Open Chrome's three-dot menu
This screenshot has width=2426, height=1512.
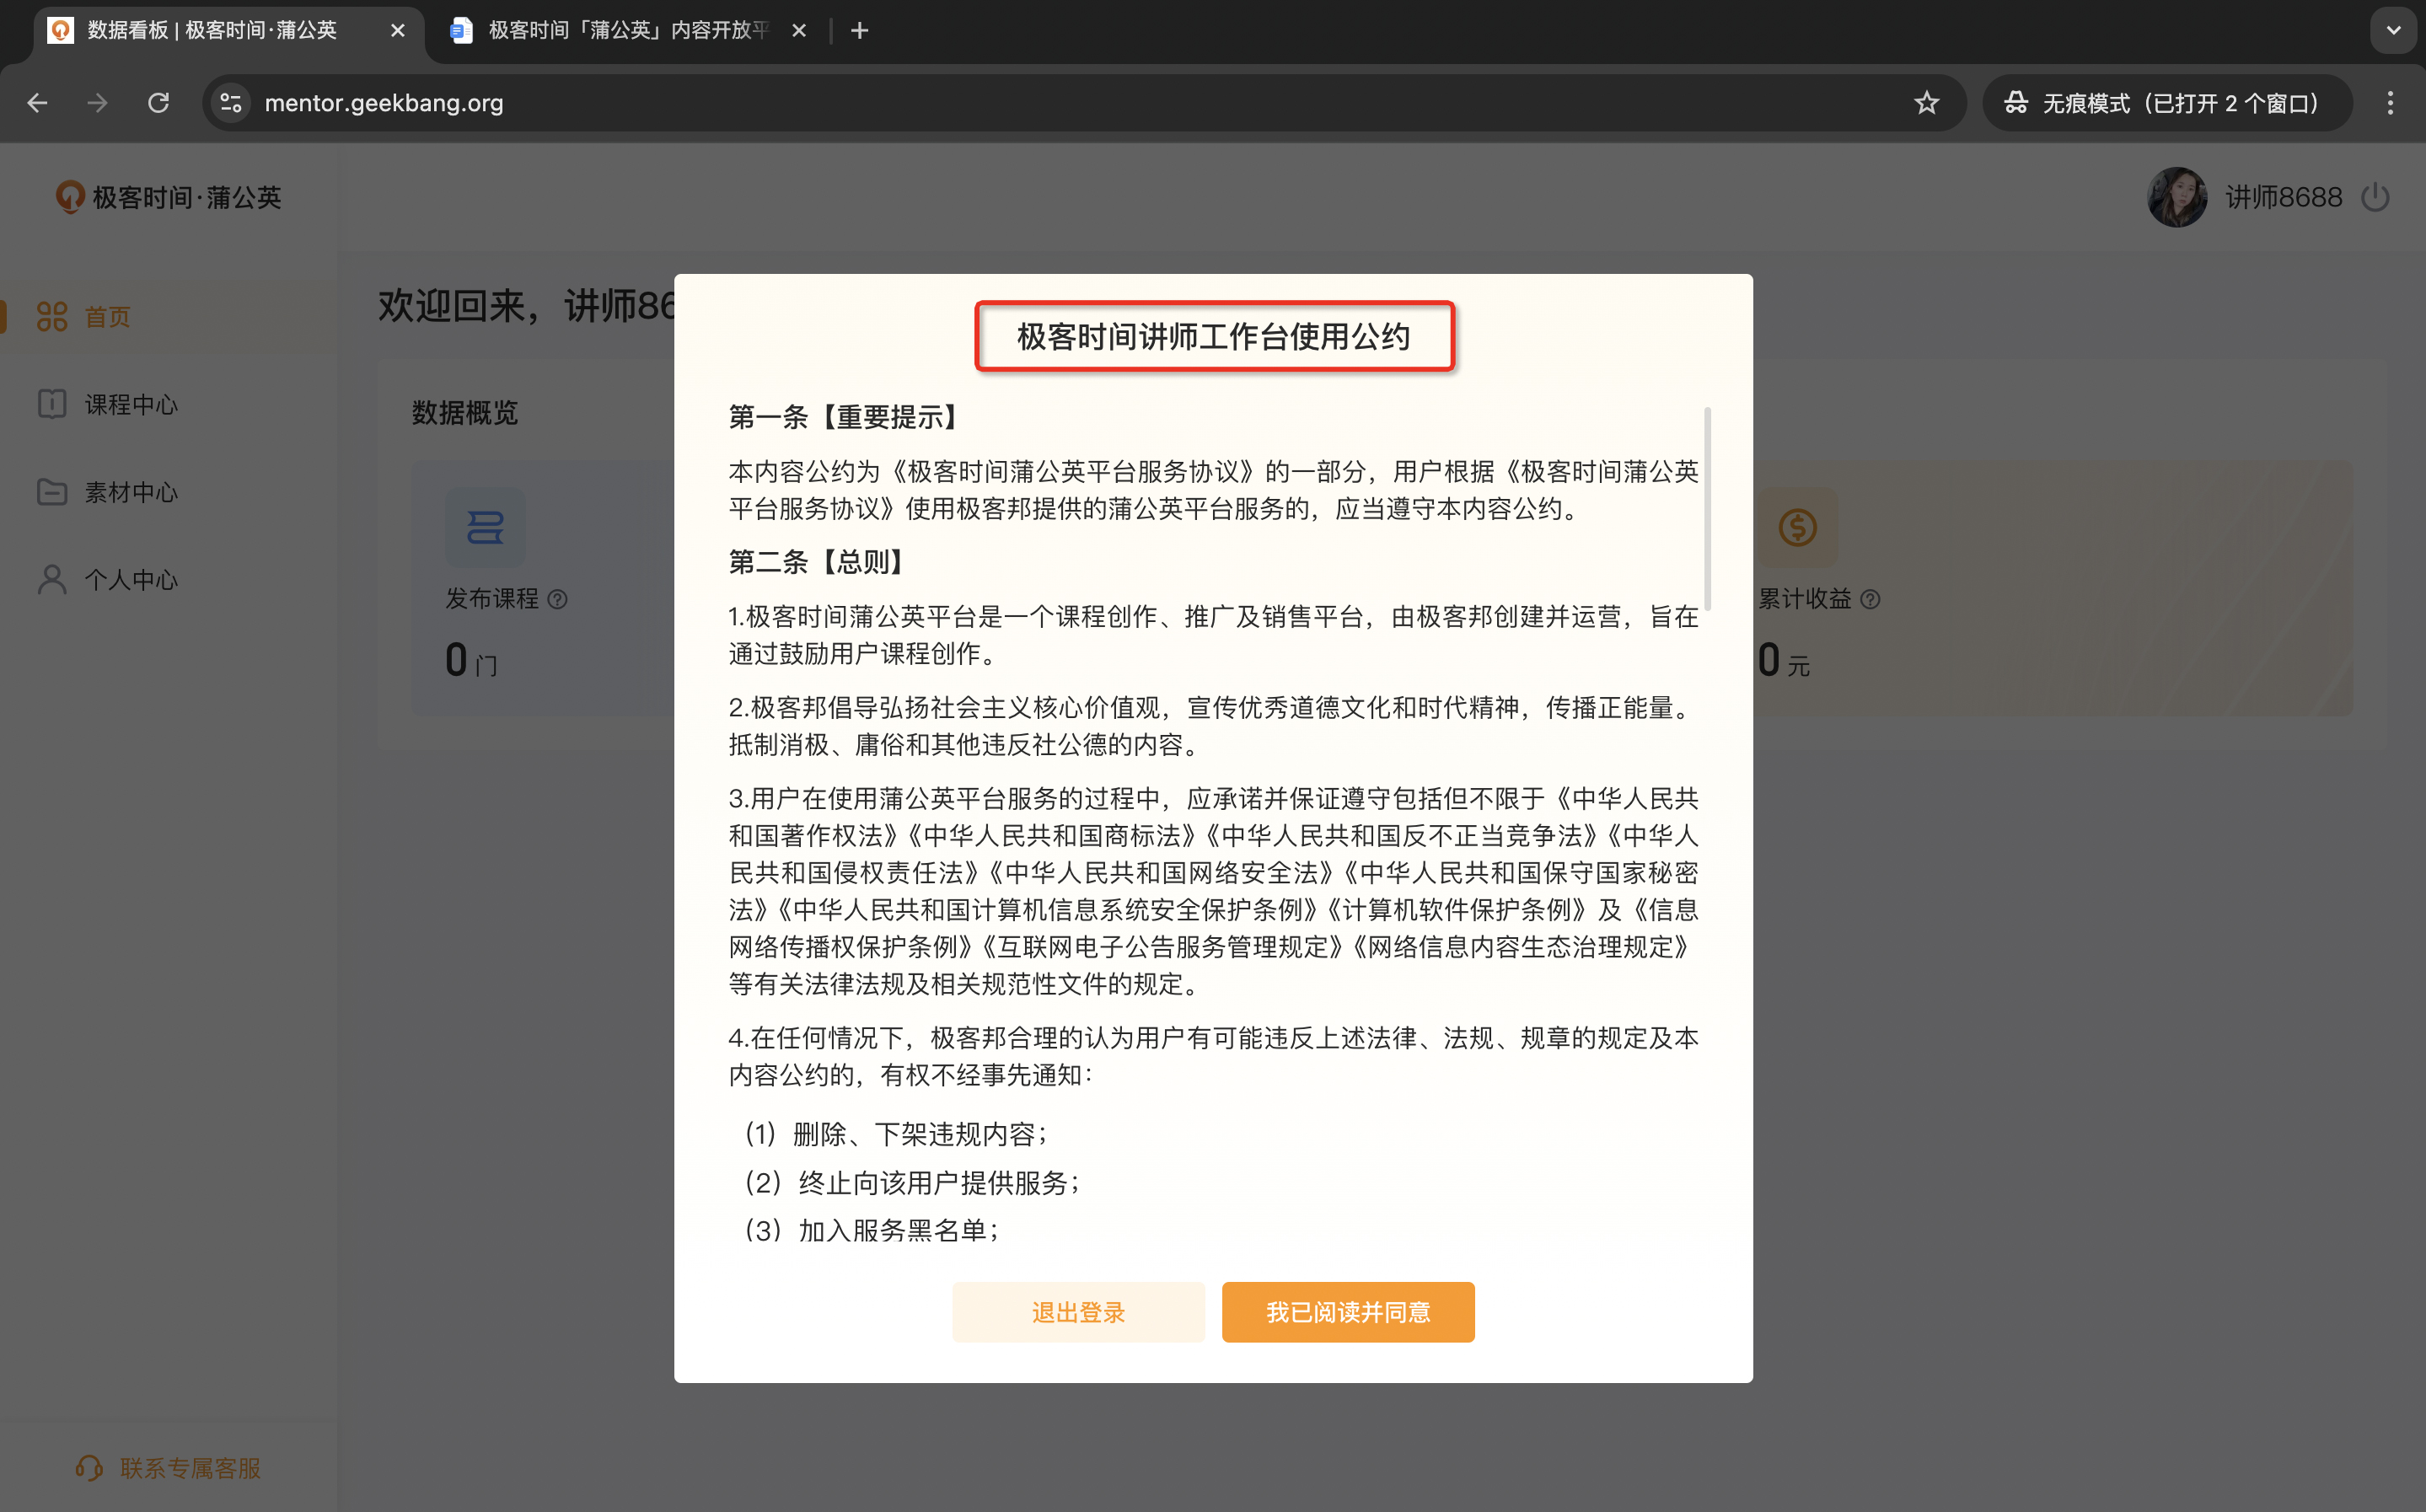[2390, 103]
